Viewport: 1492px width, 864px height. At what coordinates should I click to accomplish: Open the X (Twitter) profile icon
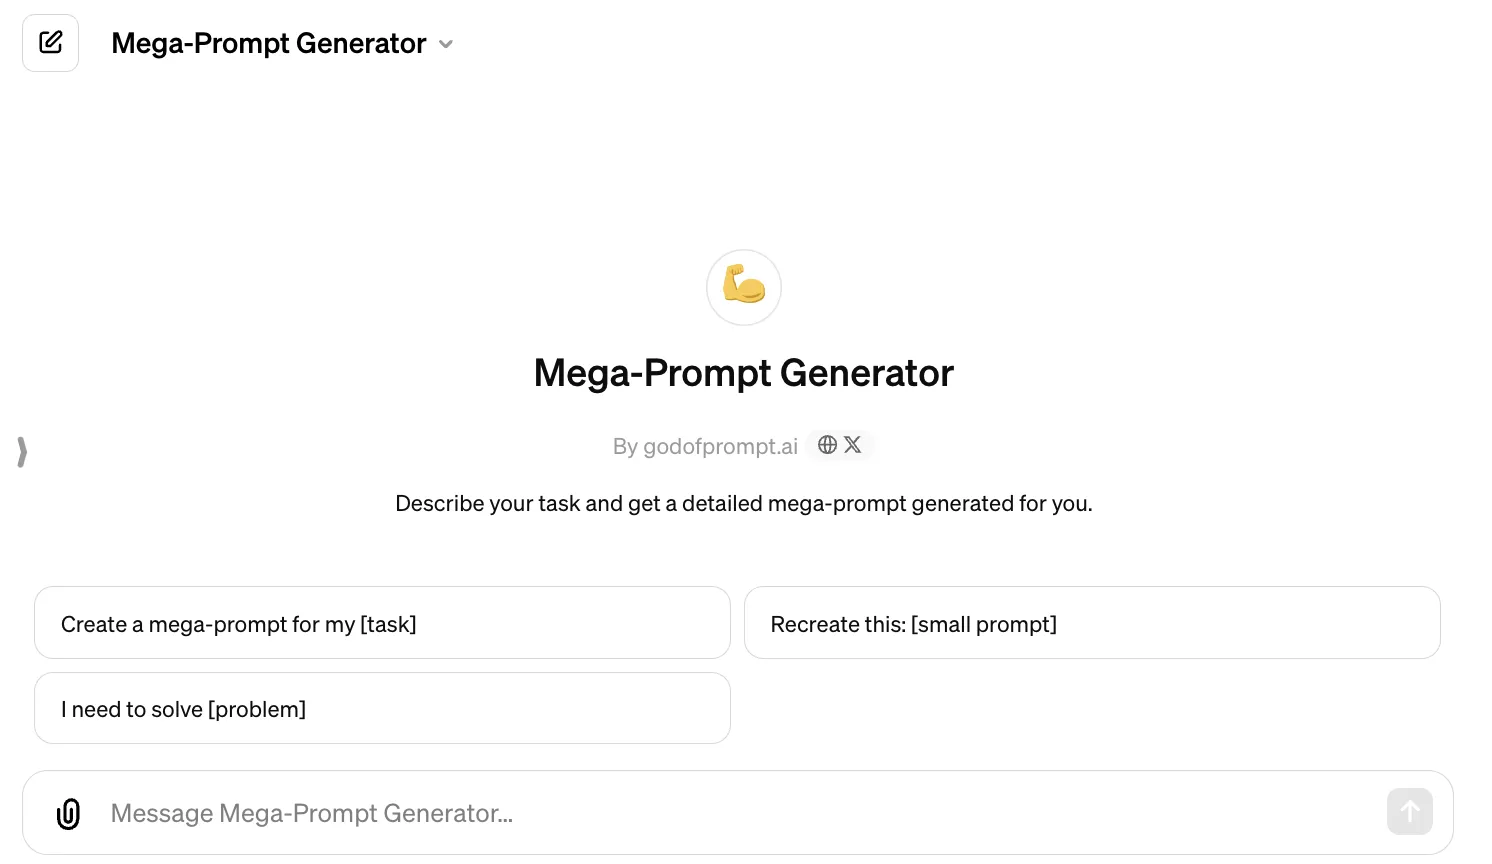click(x=852, y=444)
